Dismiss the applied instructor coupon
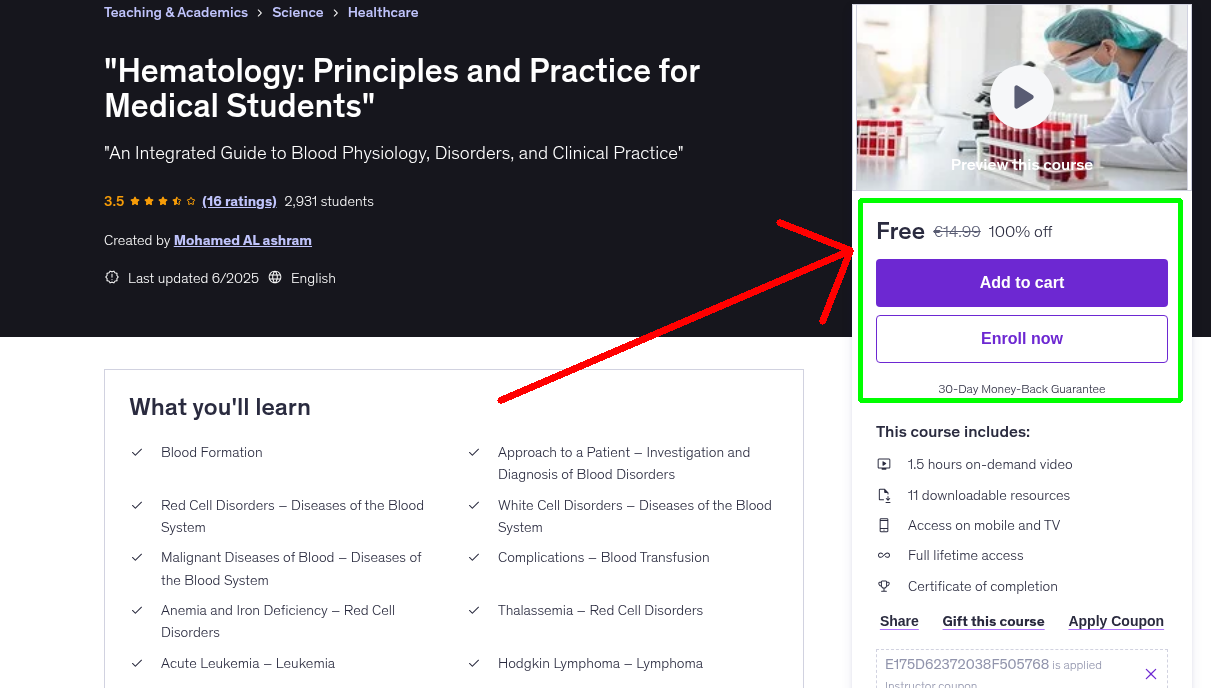Viewport: 1211px width, 688px height. (1151, 674)
